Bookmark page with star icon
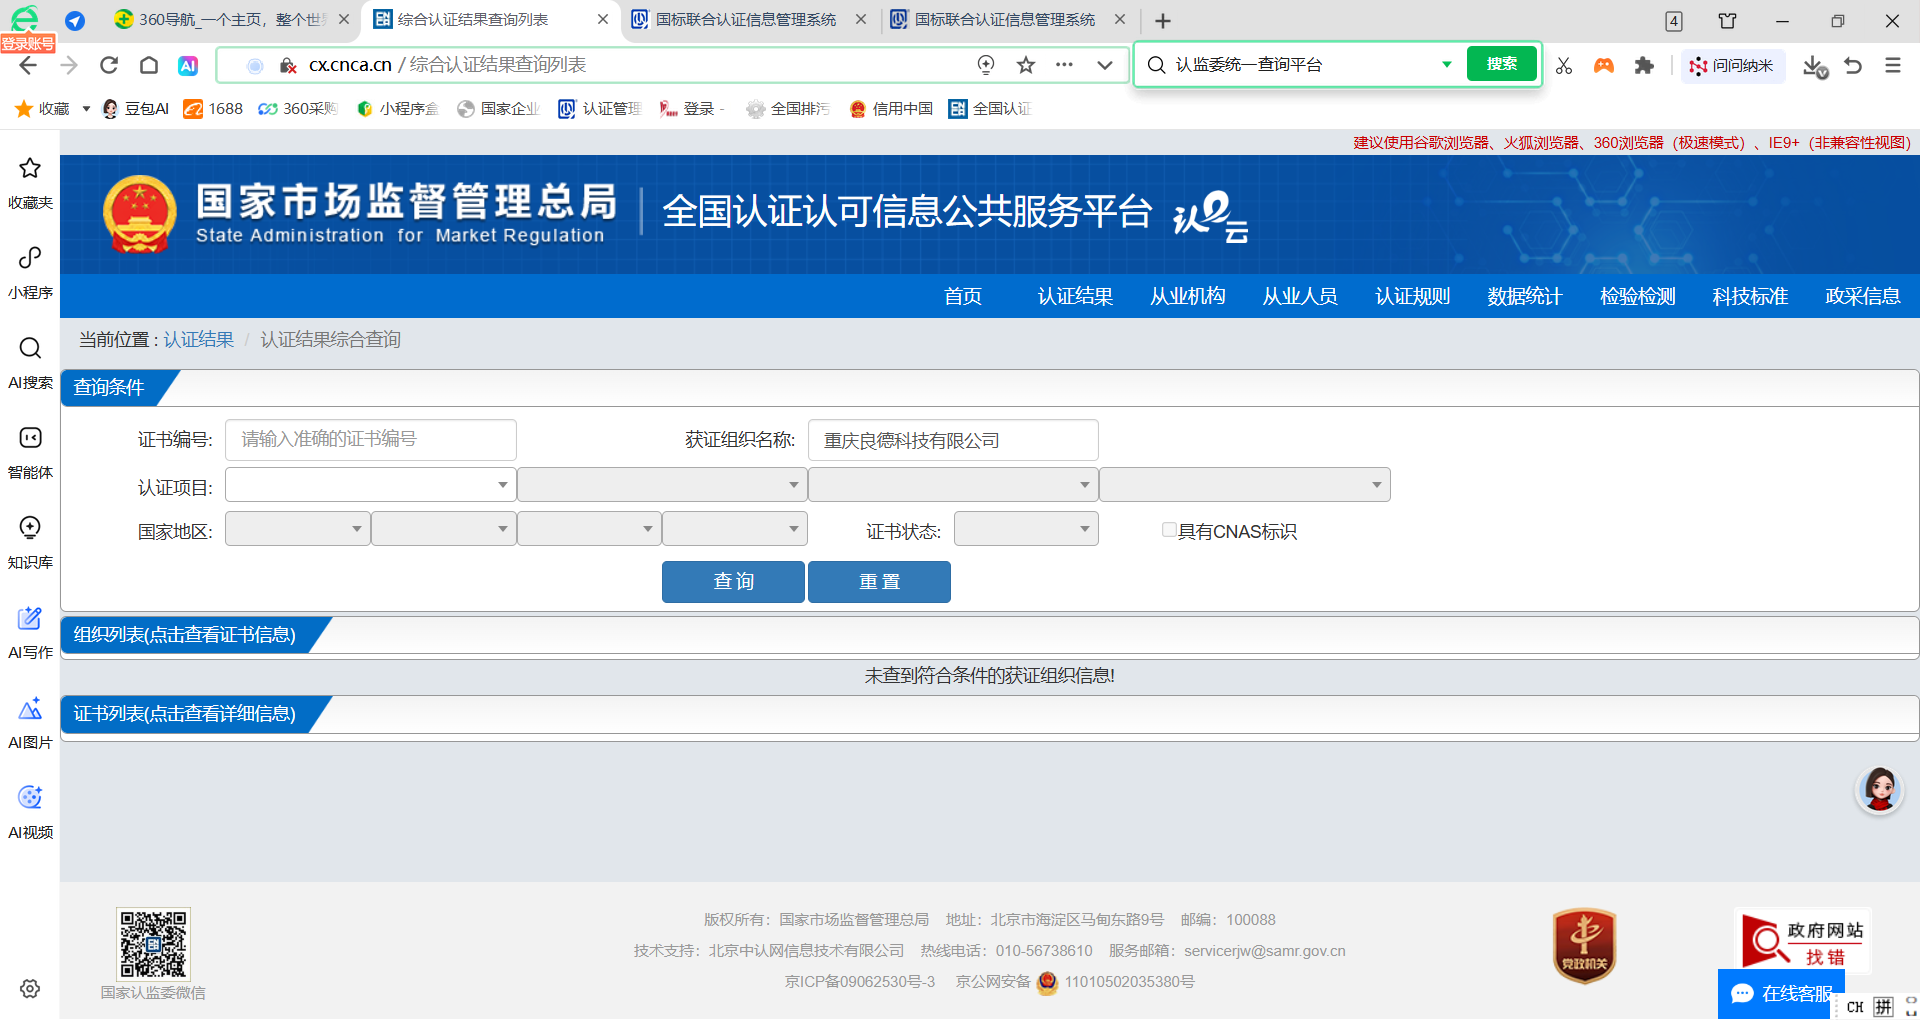The height and width of the screenshot is (1020, 1920). pyautogui.click(x=1025, y=65)
